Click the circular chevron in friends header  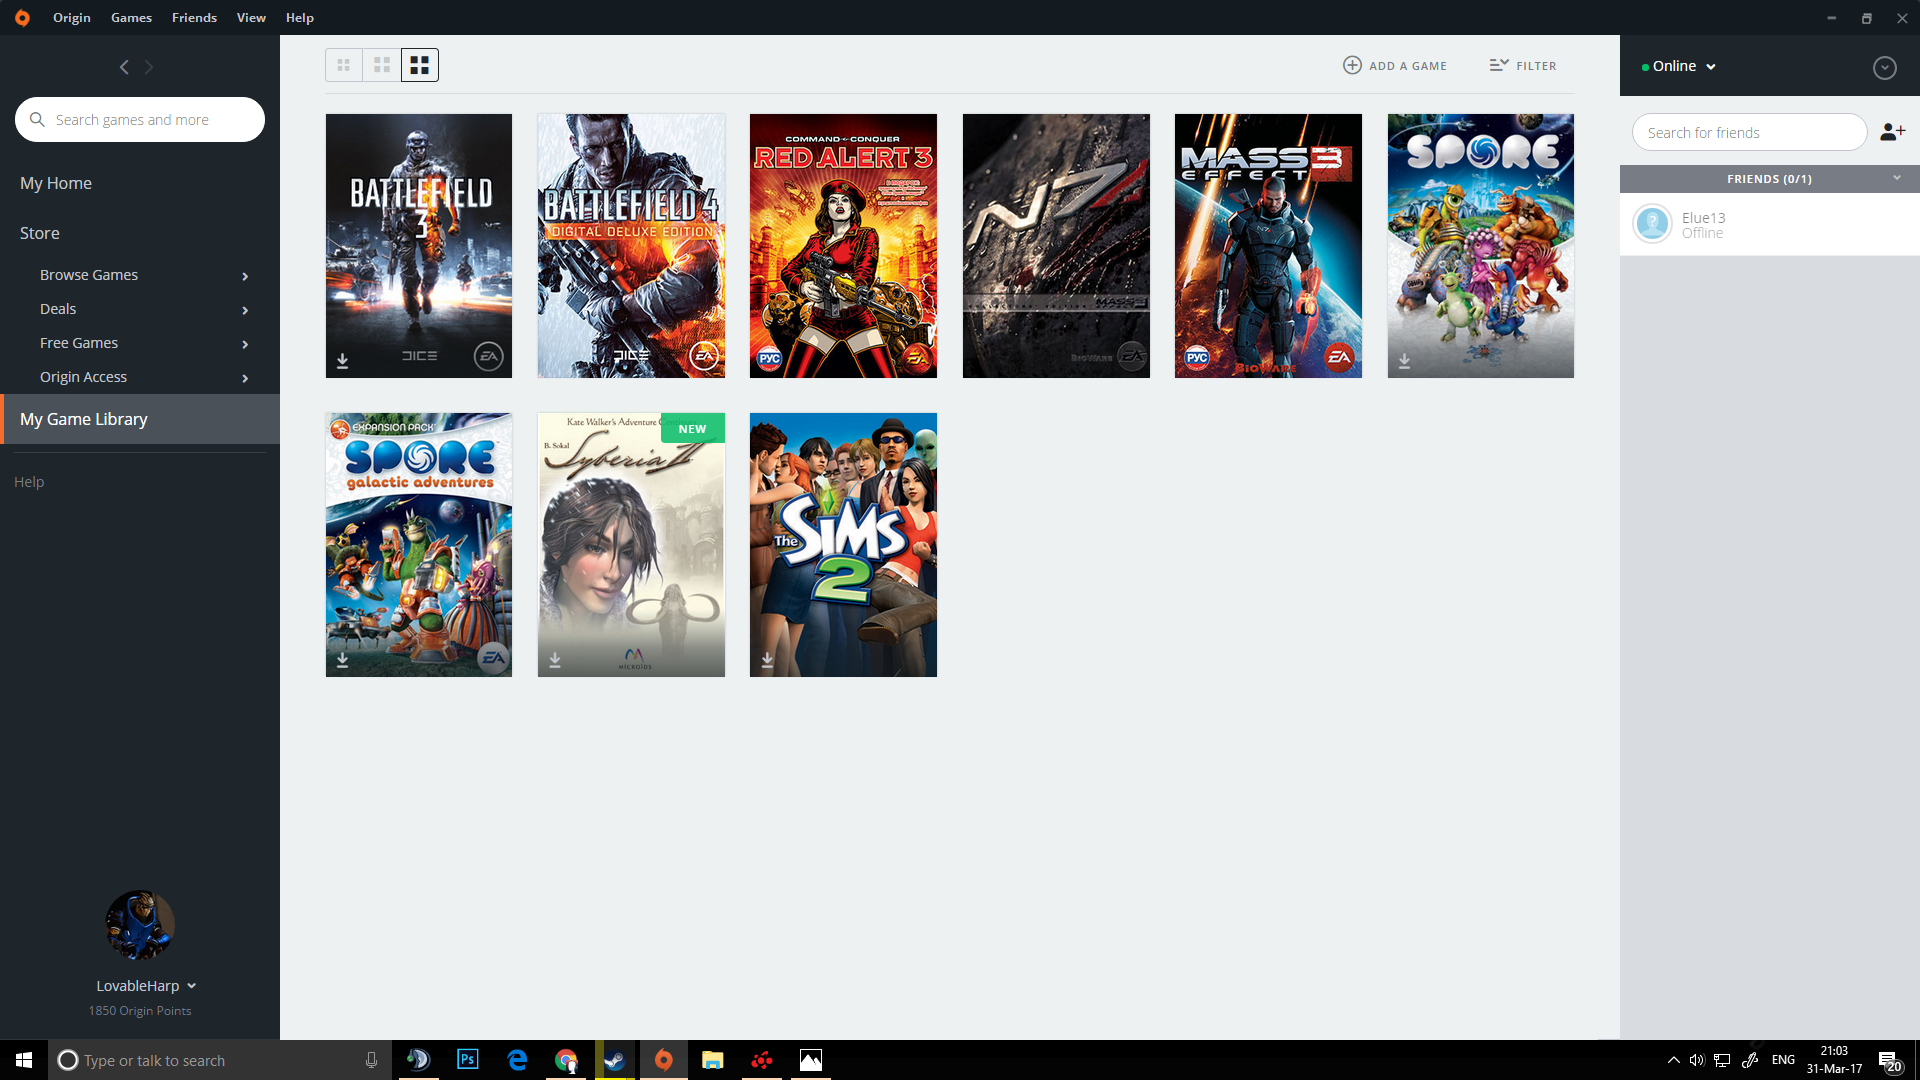[1884, 67]
